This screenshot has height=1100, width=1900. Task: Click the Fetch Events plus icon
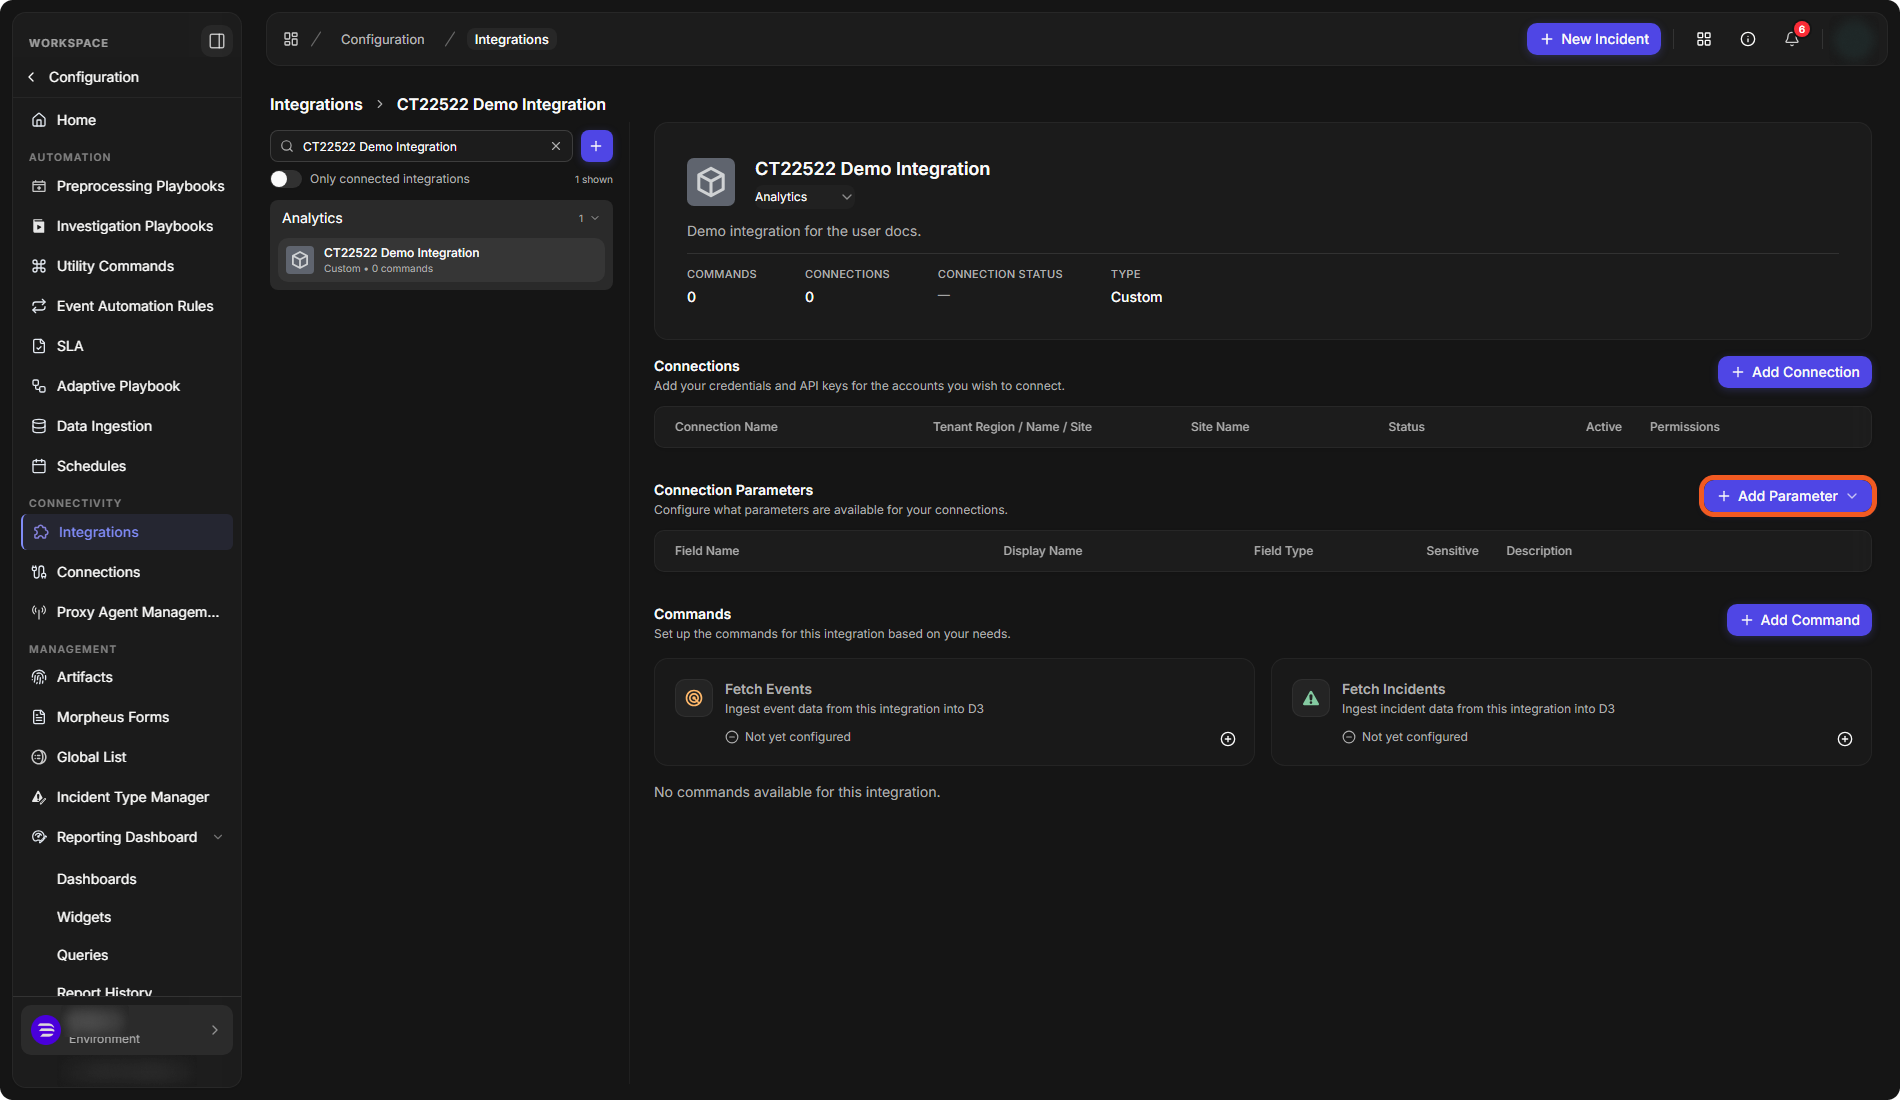point(1228,739)
